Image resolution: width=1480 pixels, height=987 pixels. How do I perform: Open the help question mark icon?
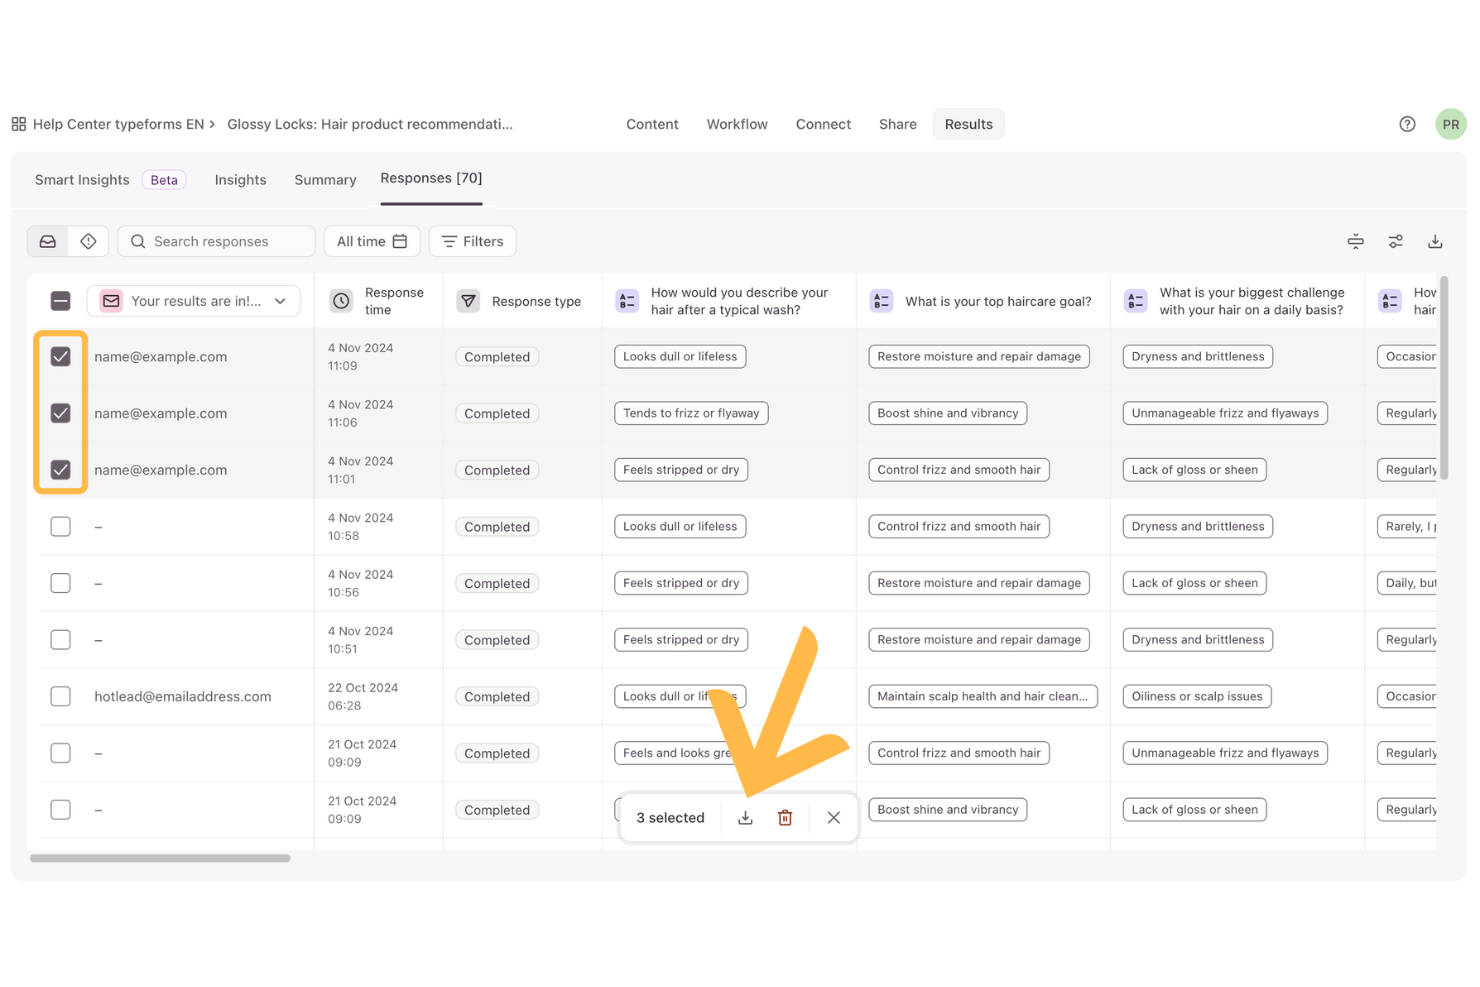click(x=1407, y=124)
